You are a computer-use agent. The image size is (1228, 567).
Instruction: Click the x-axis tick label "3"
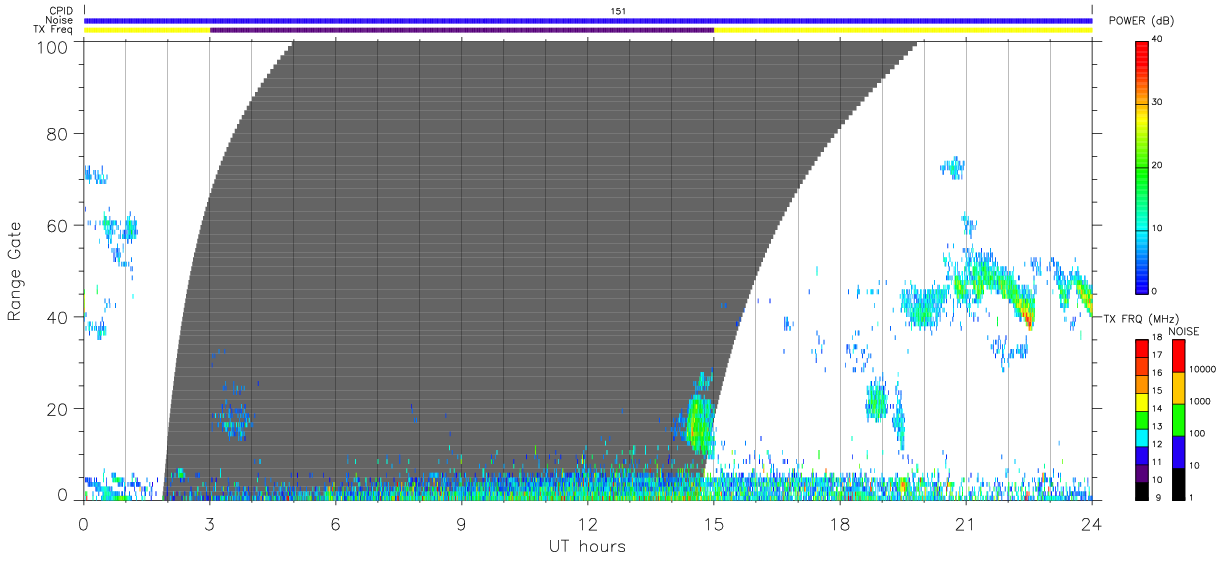click(x=209, y=523)
